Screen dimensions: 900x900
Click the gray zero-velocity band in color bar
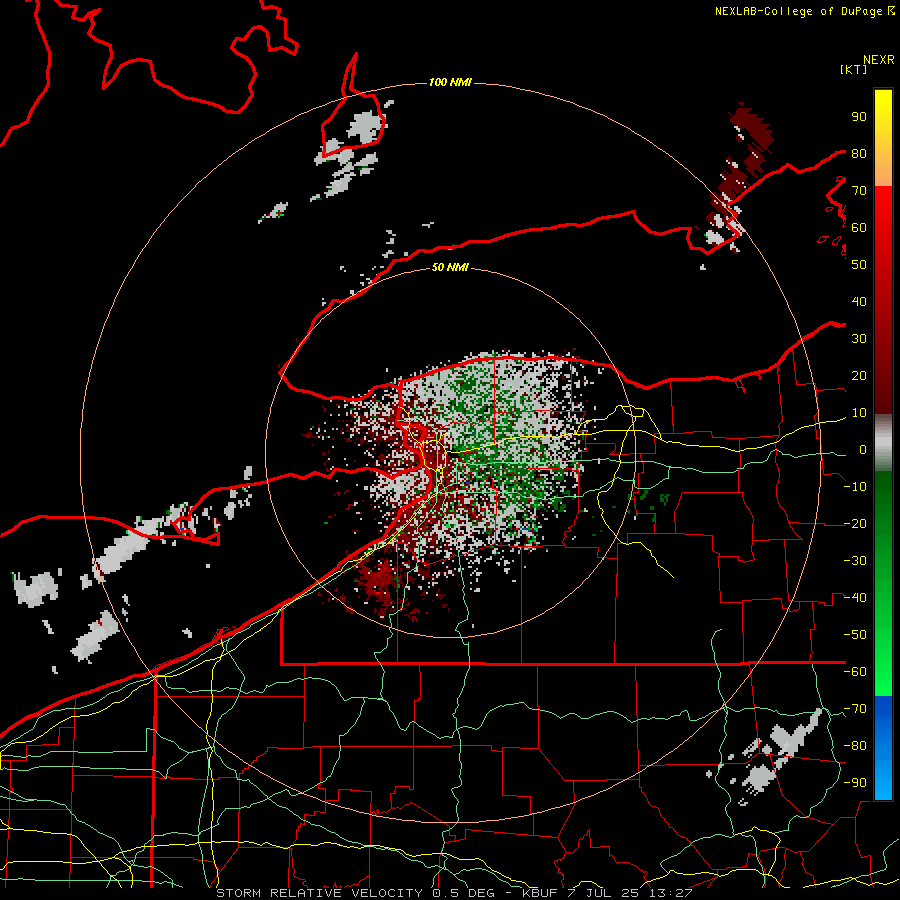[883, 442]
